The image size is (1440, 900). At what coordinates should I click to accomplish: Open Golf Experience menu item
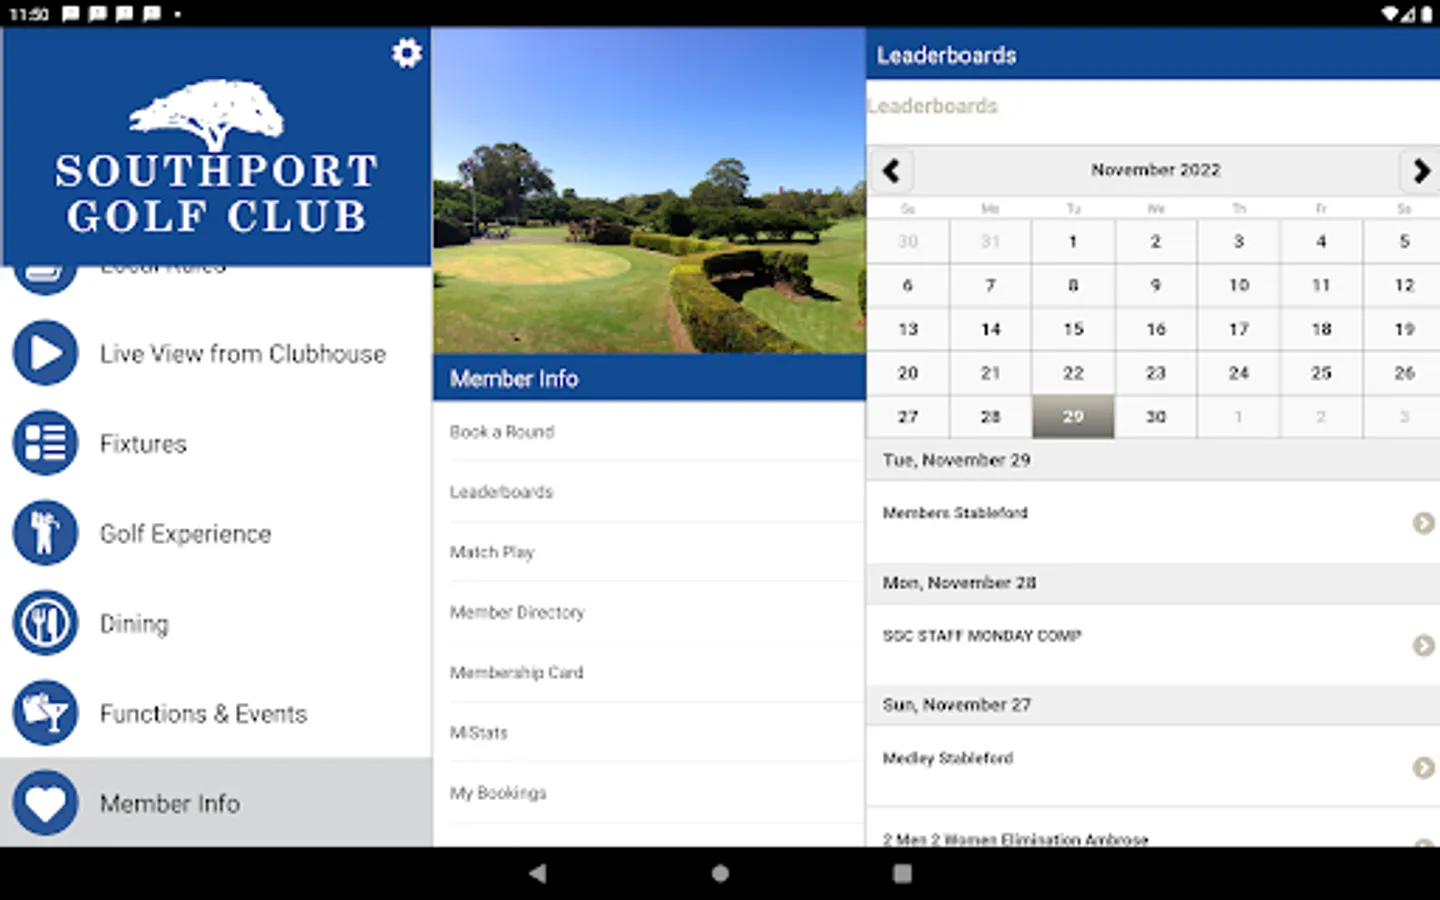[x=216, y=533]
